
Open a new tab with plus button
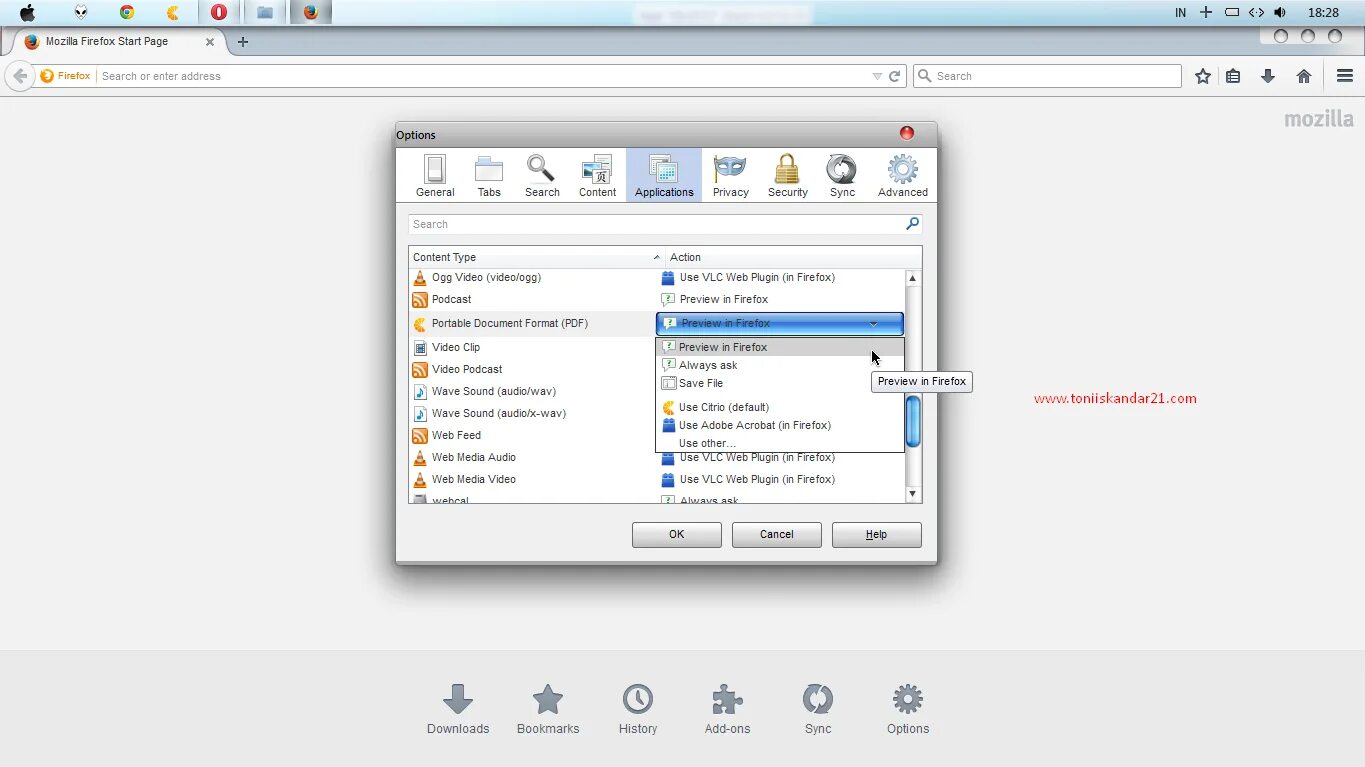point(242,42)
